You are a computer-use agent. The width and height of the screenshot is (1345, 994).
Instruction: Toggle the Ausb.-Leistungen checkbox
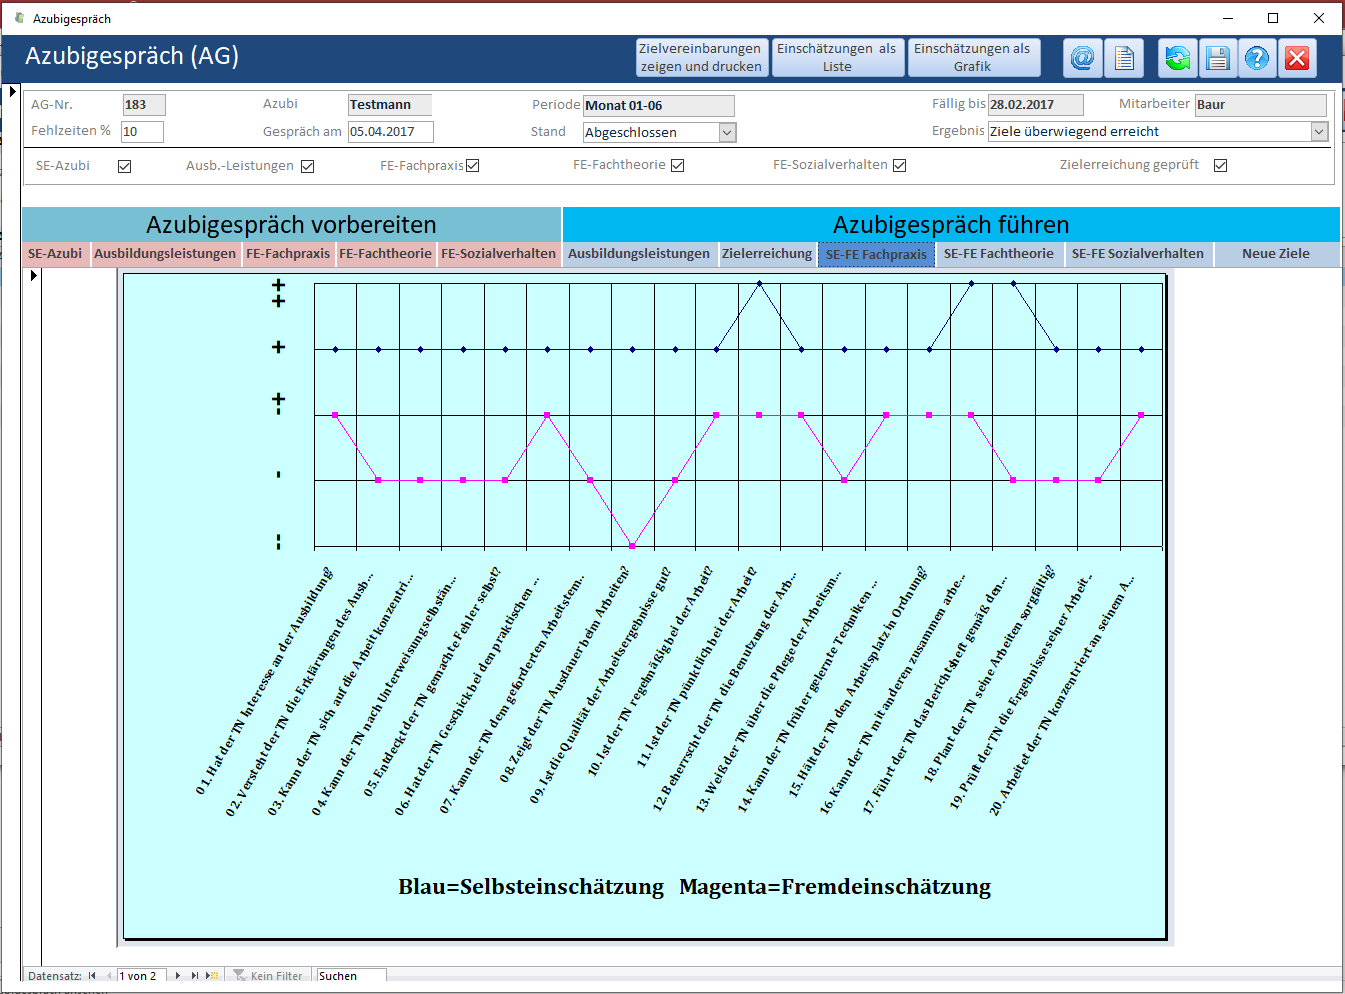pyautogui.click(x=308, y=166)
